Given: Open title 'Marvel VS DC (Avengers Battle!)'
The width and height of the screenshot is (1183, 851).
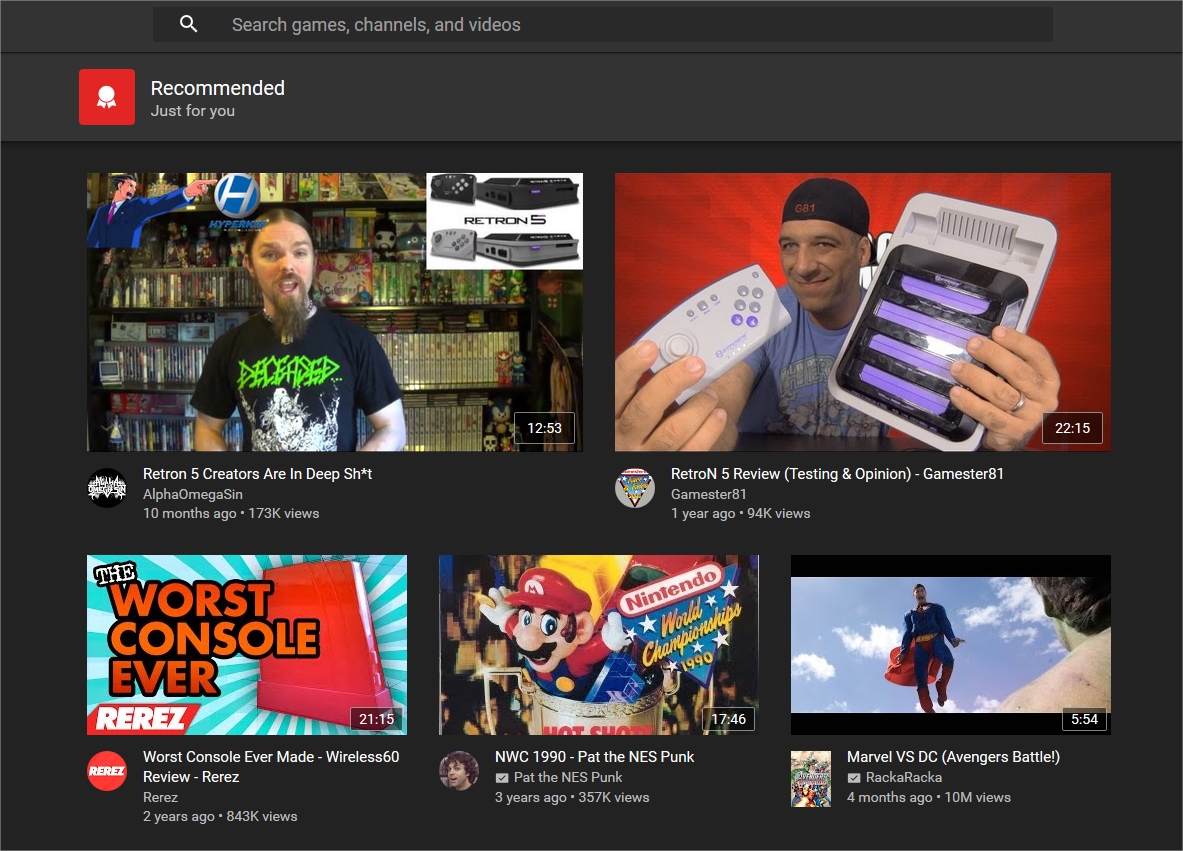Looking at the screenshot, I should coord(954,757).
